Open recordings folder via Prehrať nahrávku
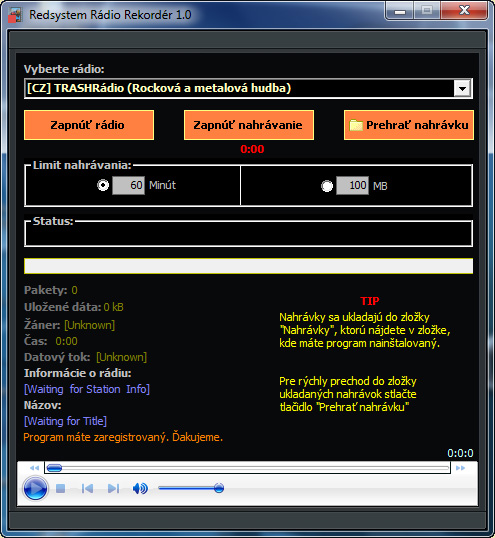The image size is (495, 538). pos(409,125)
